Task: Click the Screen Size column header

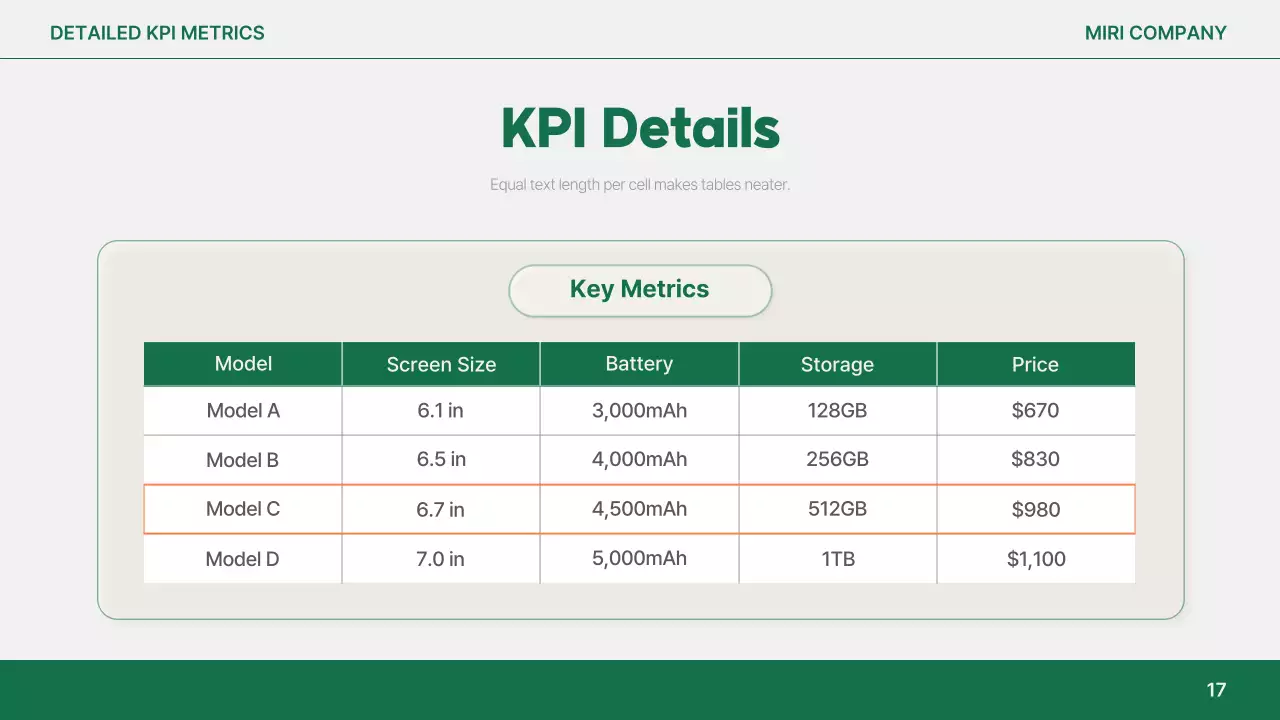Action: pos(441,365)
